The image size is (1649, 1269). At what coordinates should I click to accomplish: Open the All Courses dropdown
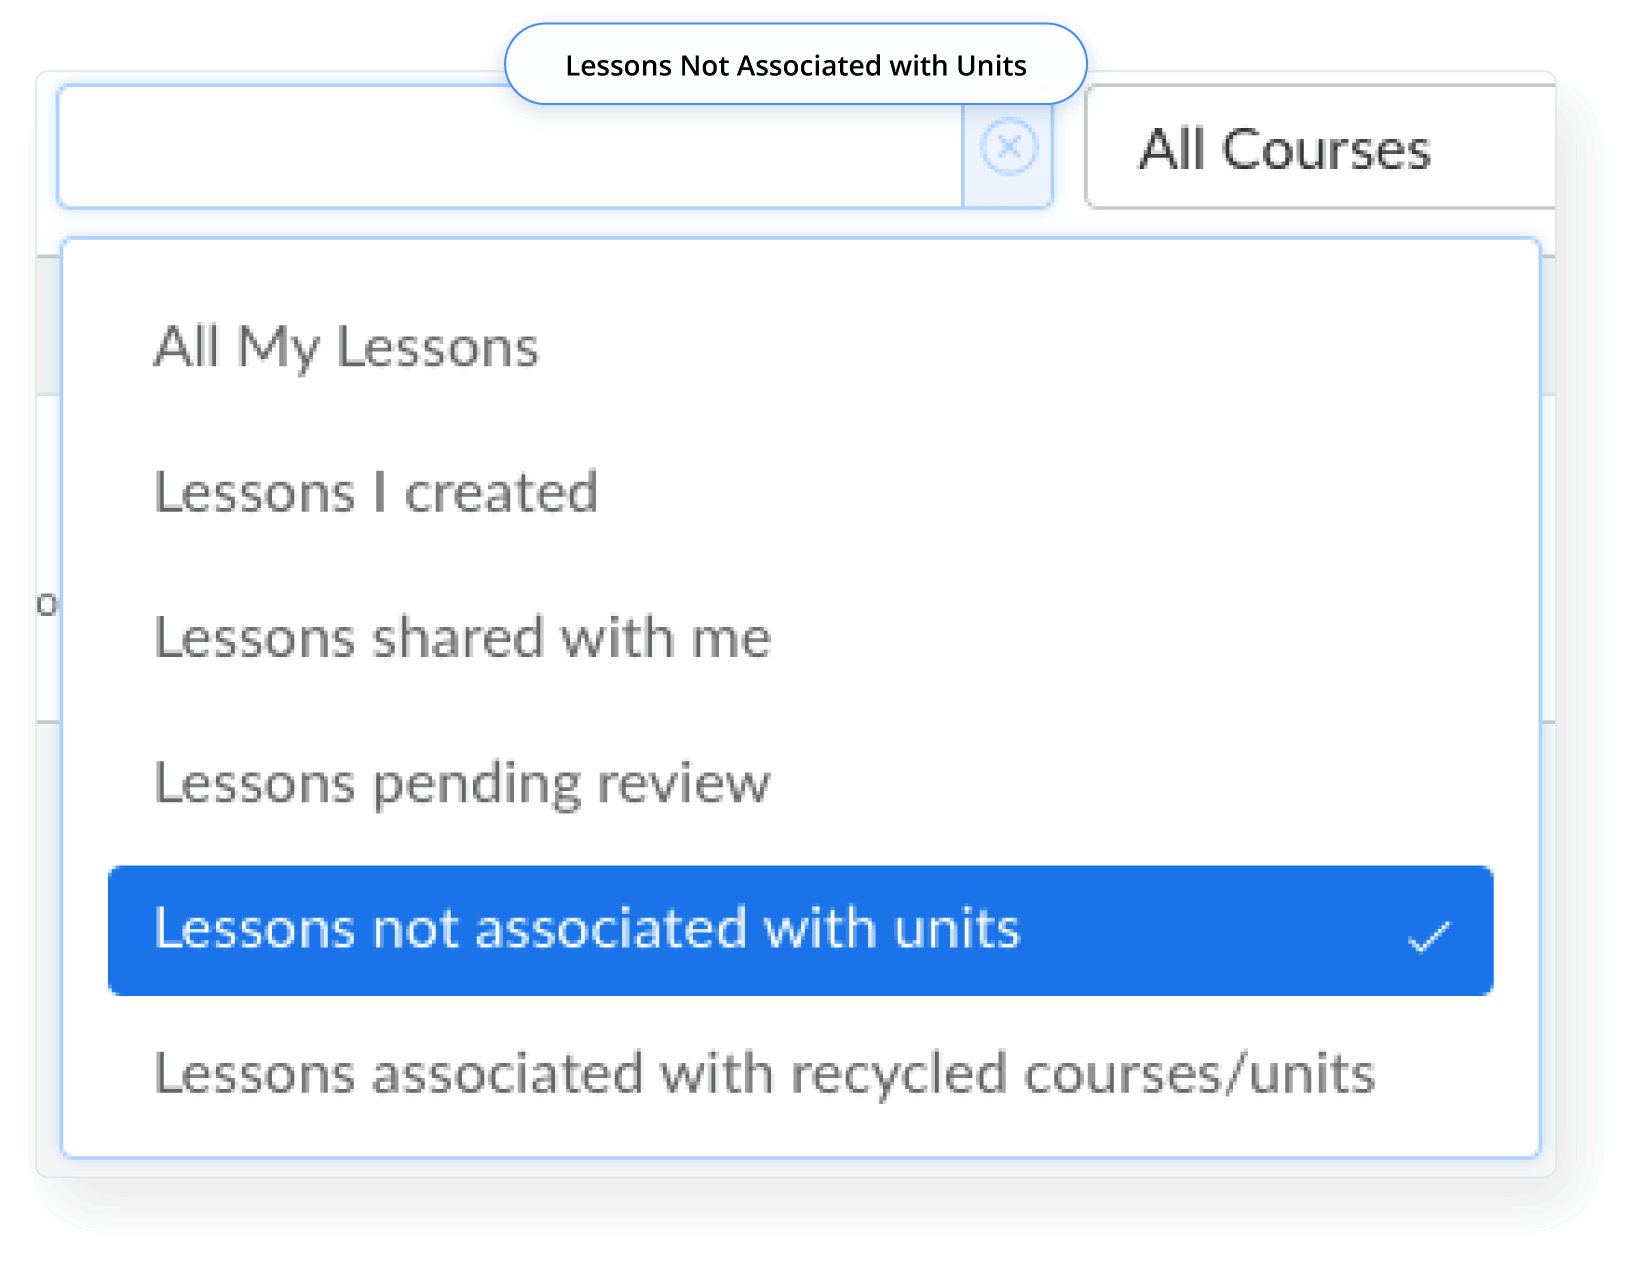[1320, 149]
